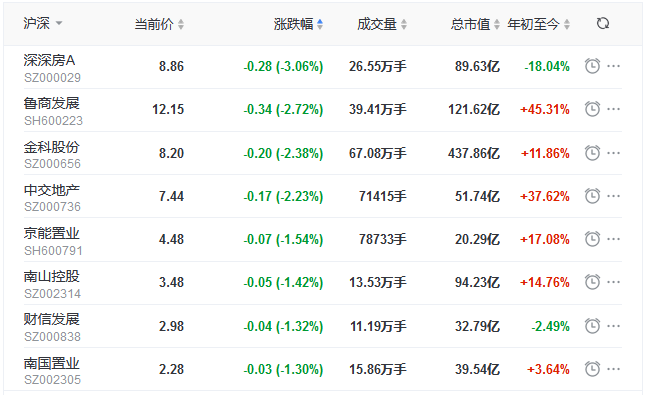647x395 pixels.
Task: Click change value -0.03 (-1.30%)
Action: [x=283, y=369]
